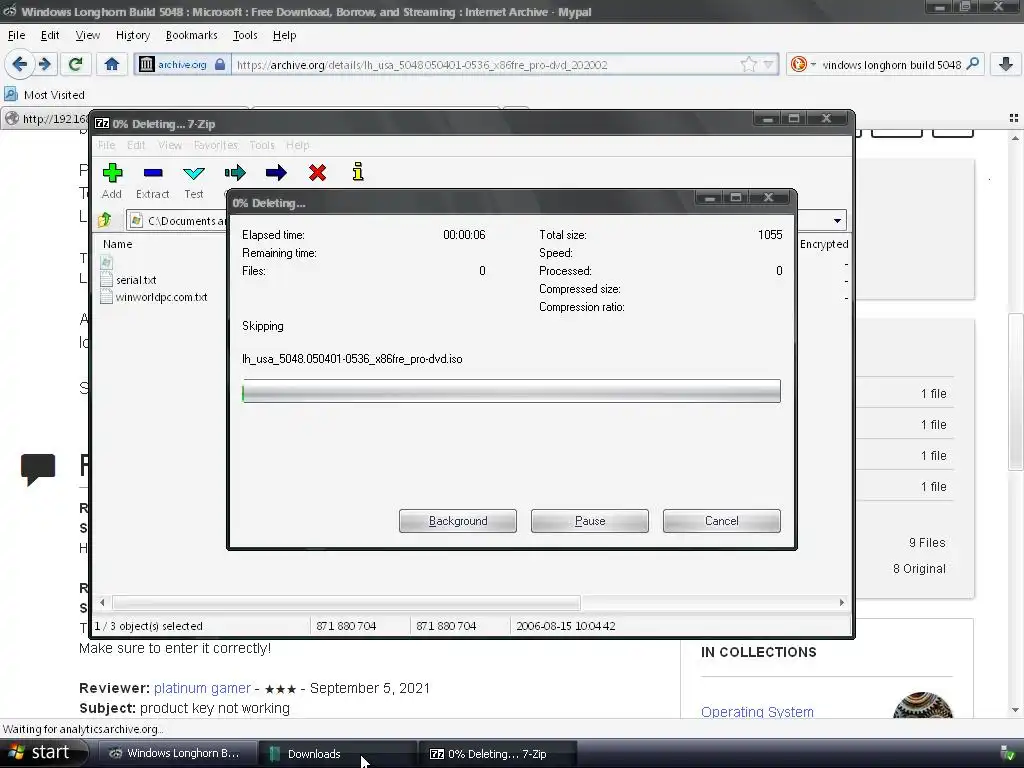Click the browser Forward arrow
Screen dimensions: 1024x768
[44, 64]
